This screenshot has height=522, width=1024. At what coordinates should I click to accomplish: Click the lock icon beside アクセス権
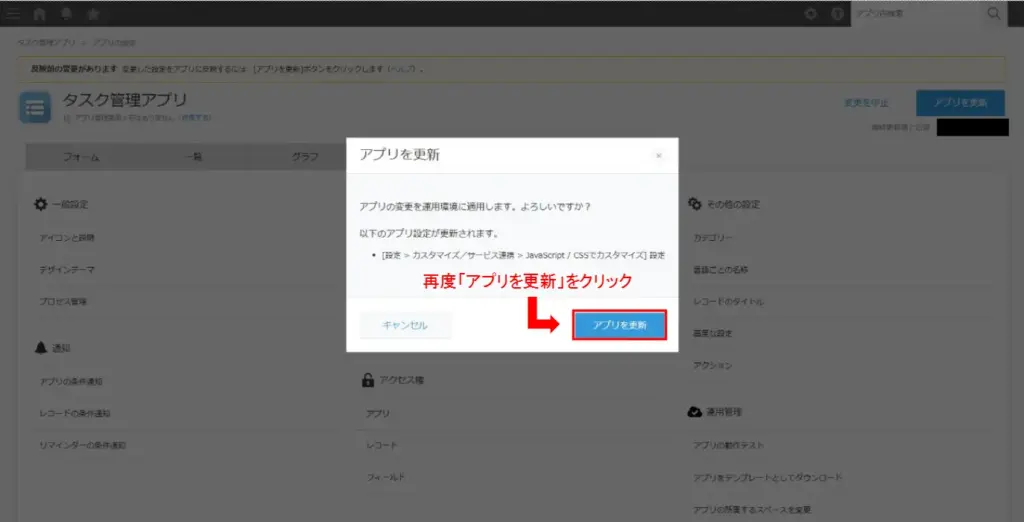point(368,380)
